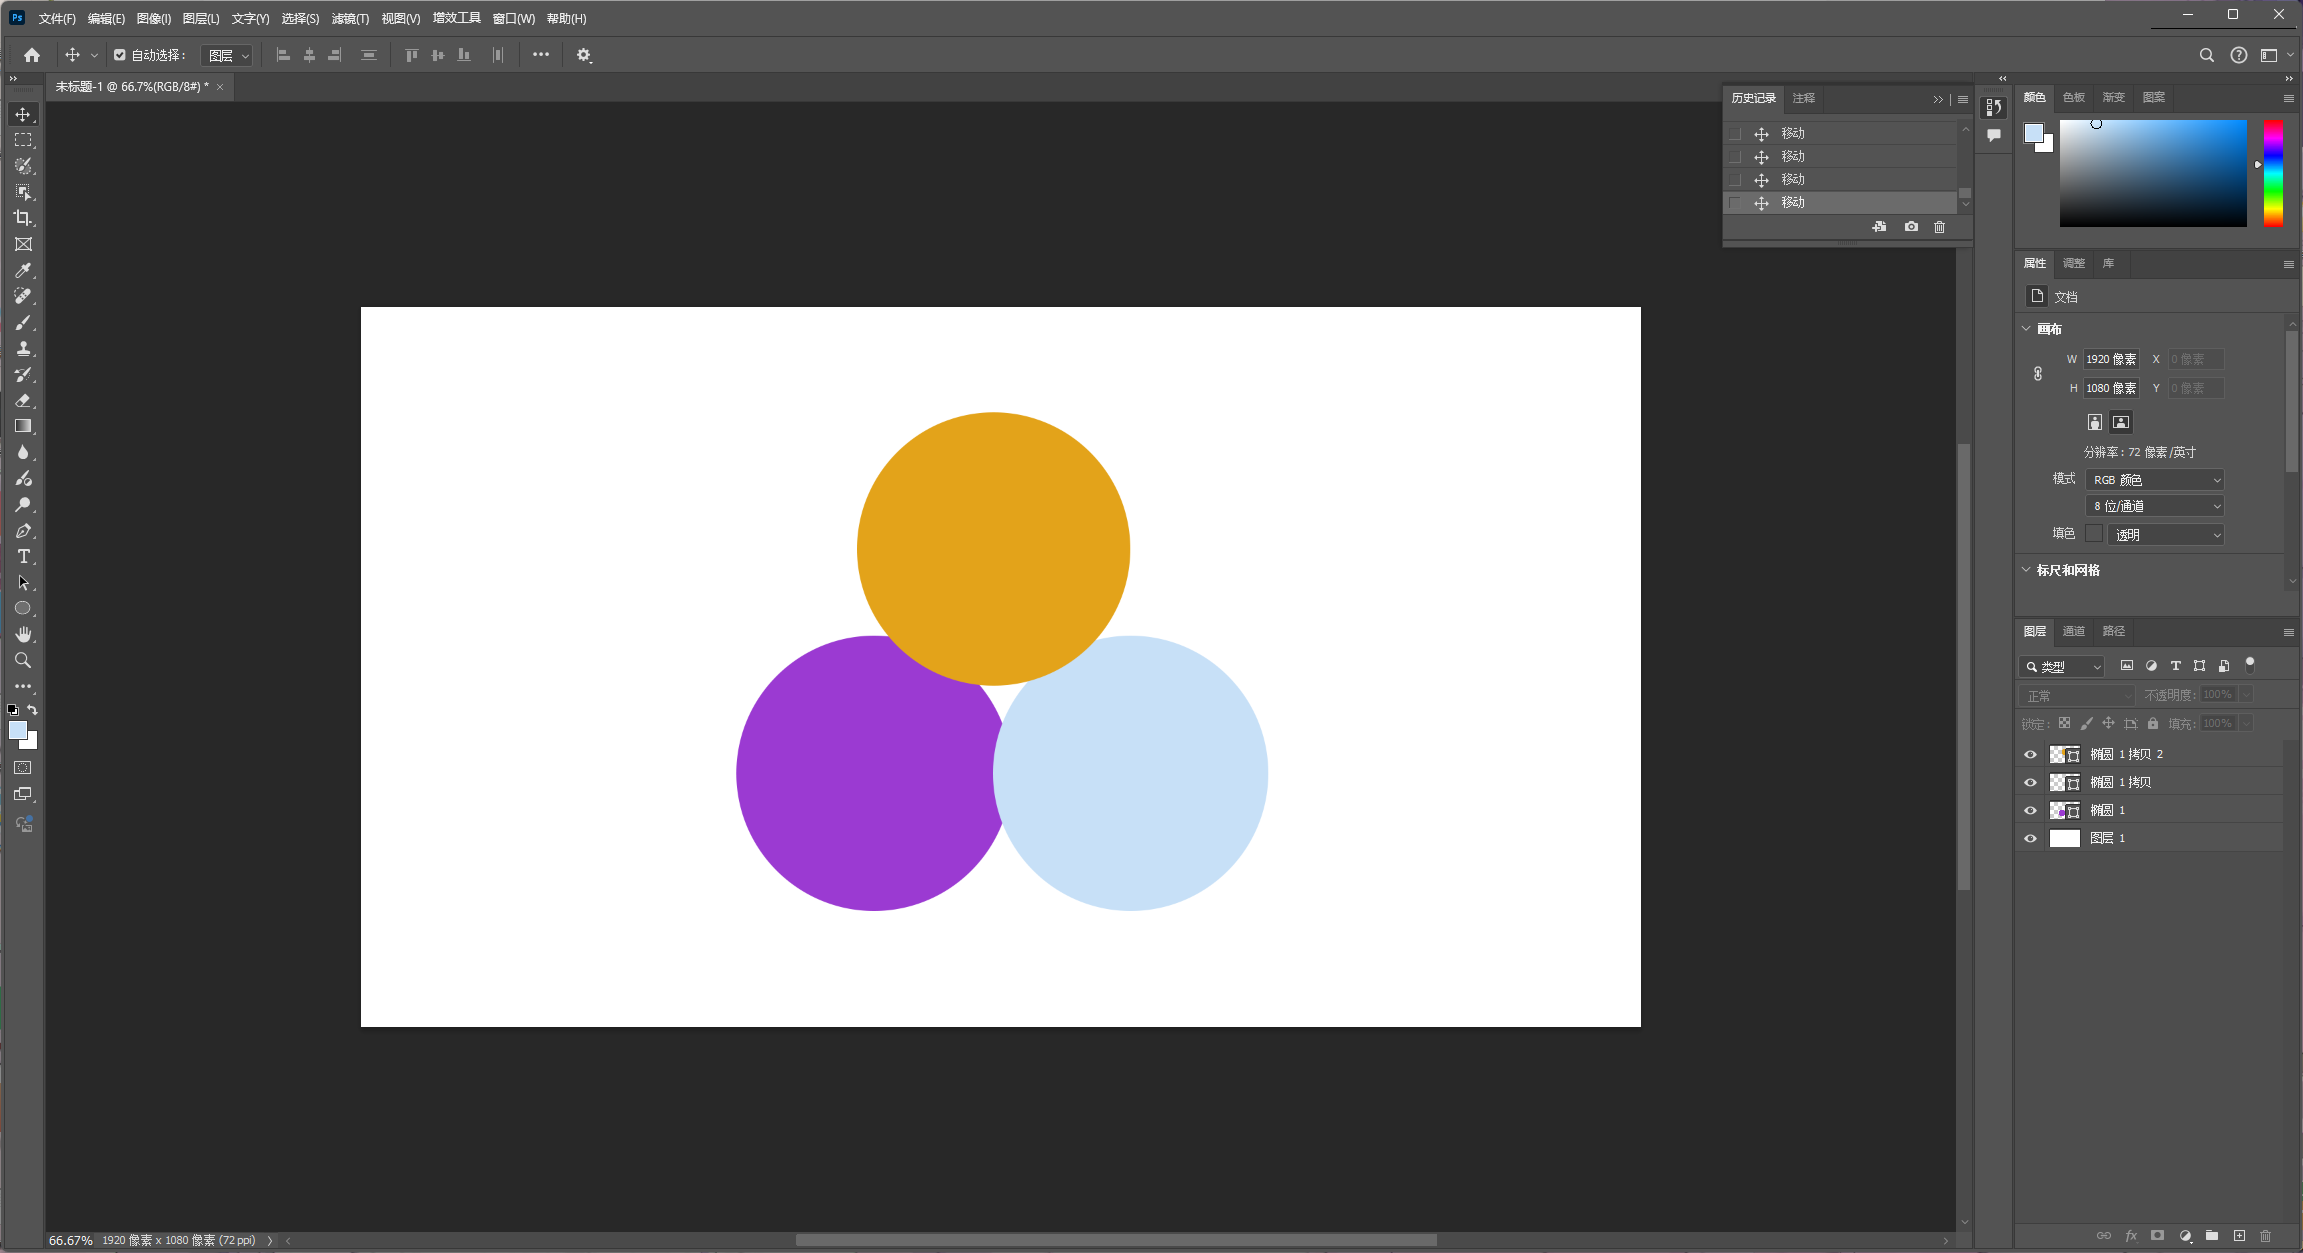Viewport: 2303px width, 1253px height.
Task: Toggle the canvas width-height link icon
Action: 2038,374
